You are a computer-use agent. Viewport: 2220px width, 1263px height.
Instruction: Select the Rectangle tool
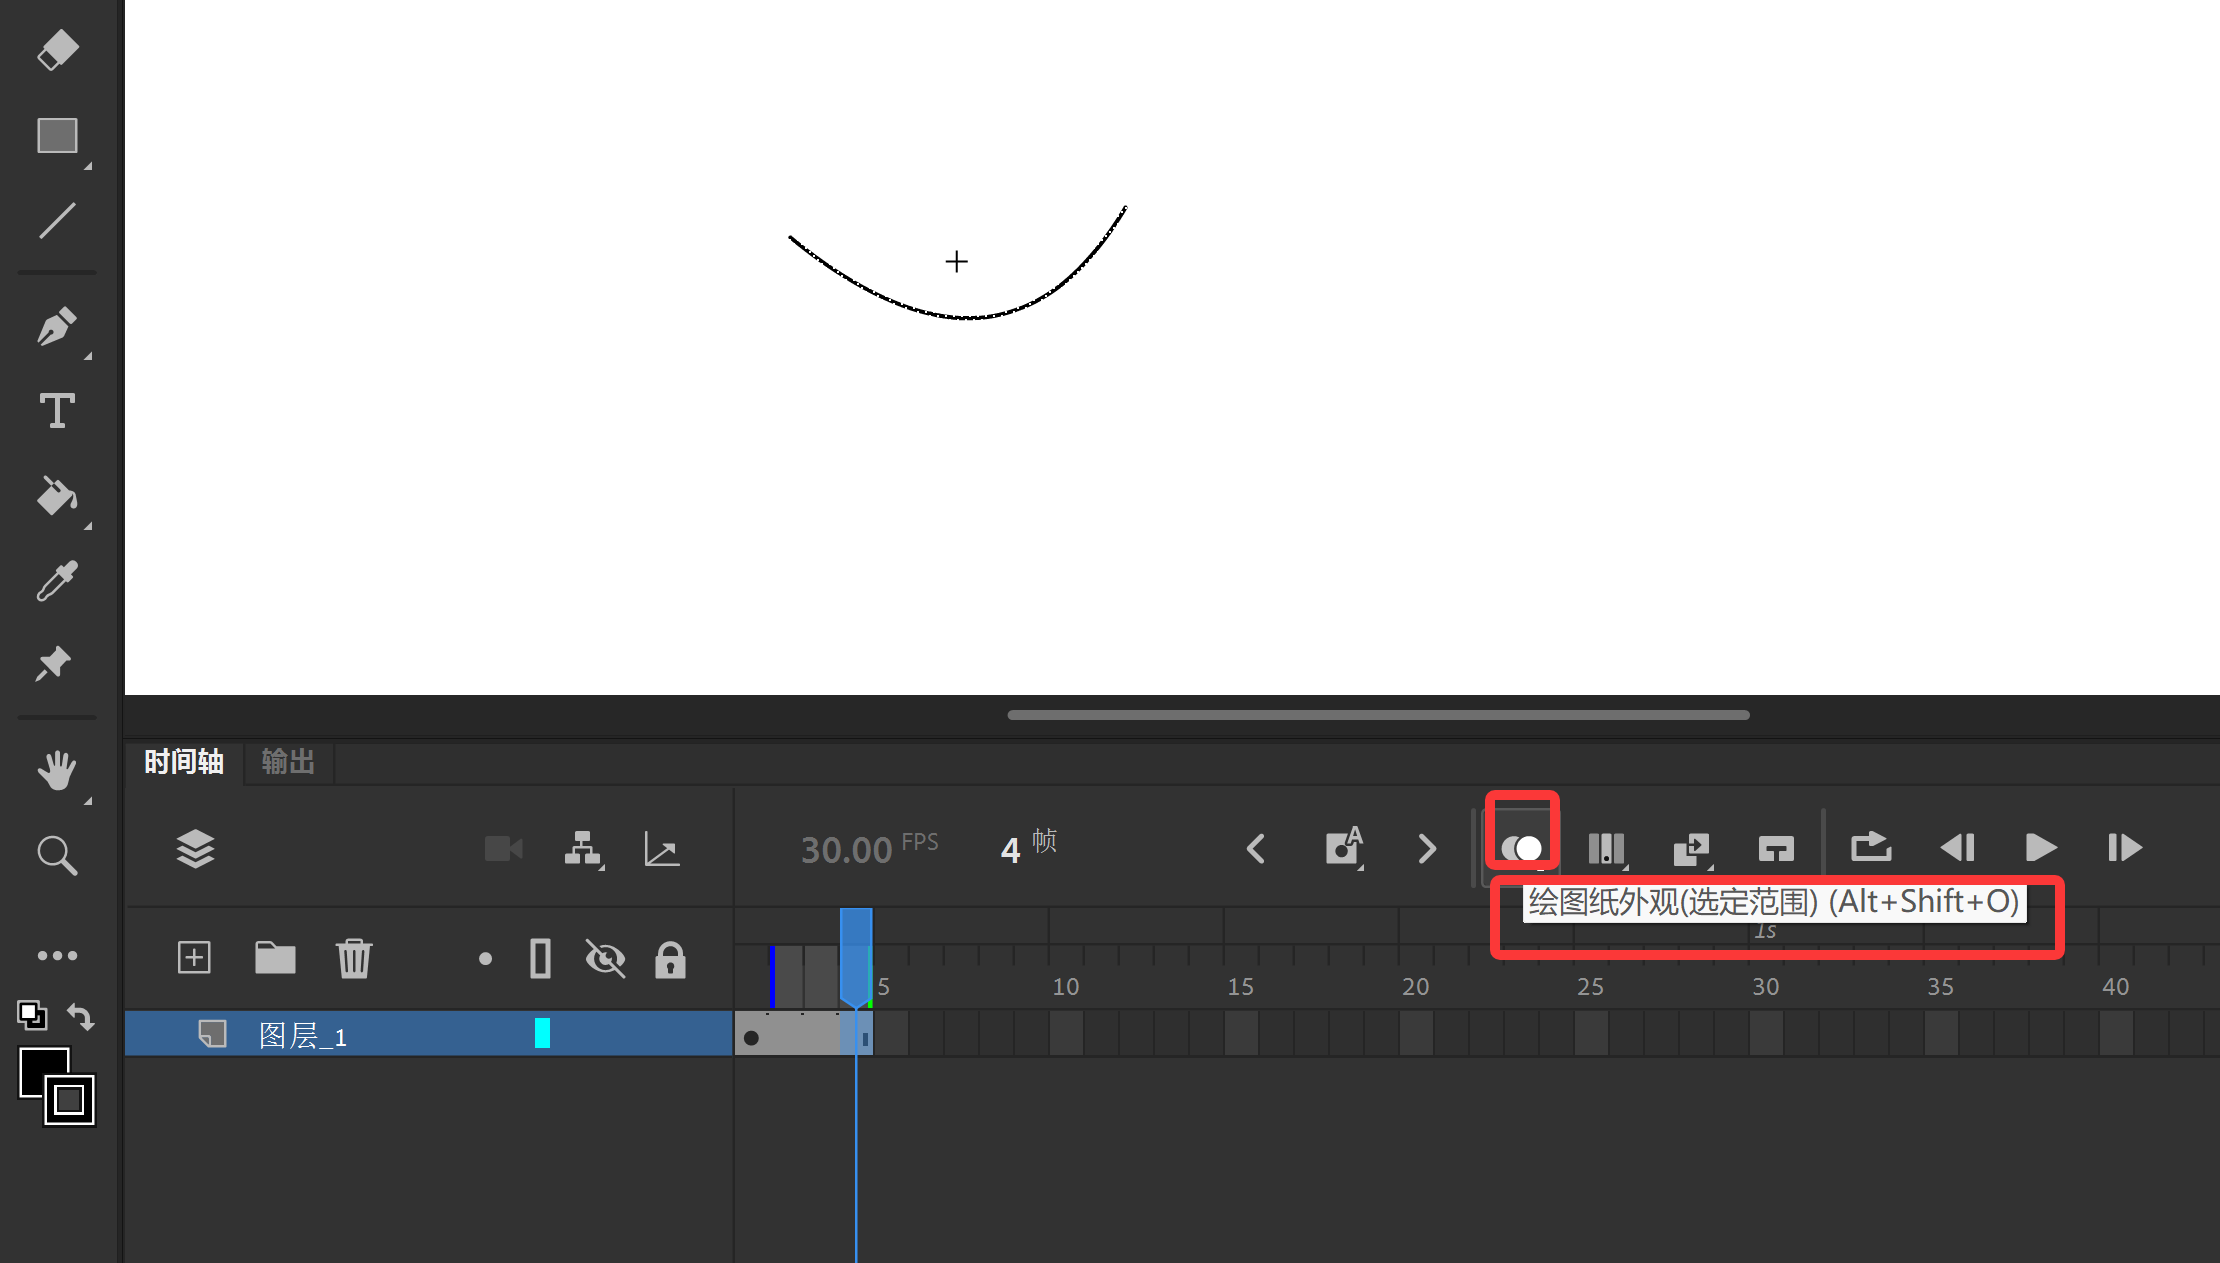click(x=57, y=136)
